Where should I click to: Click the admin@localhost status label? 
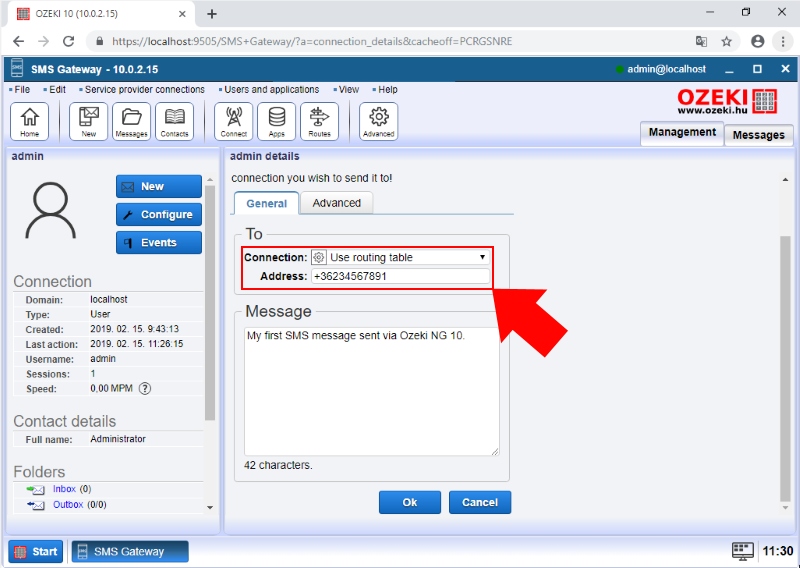point(666,69)
